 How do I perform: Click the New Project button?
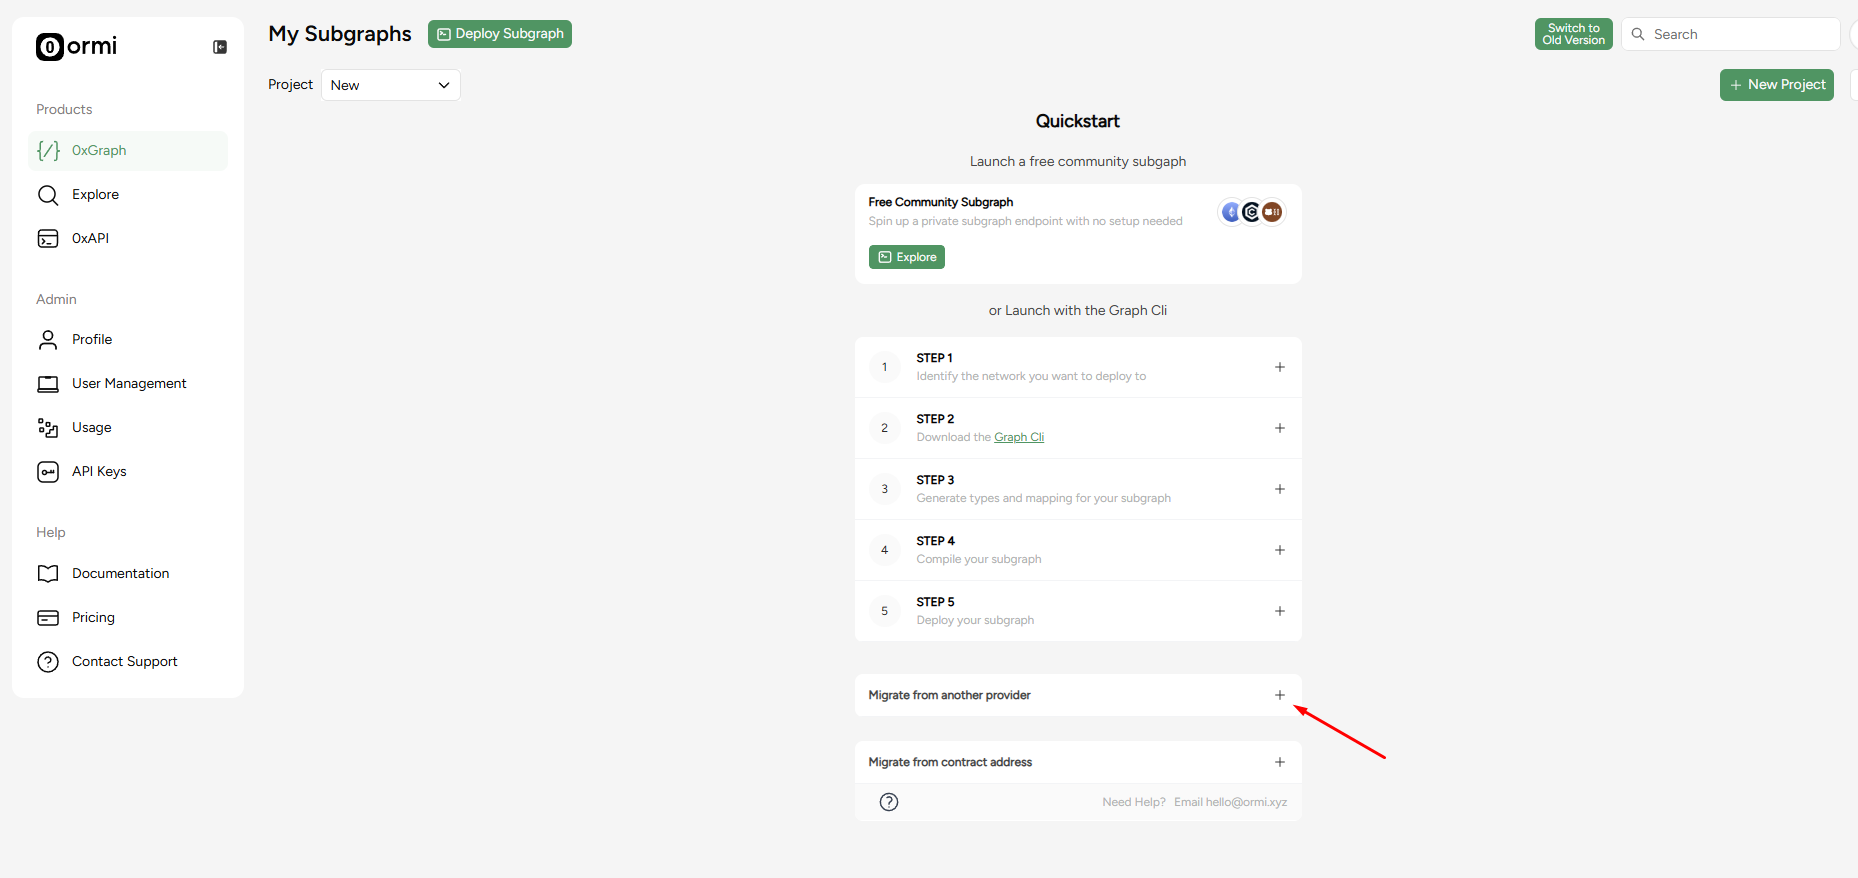click(x=1777, y=85)
